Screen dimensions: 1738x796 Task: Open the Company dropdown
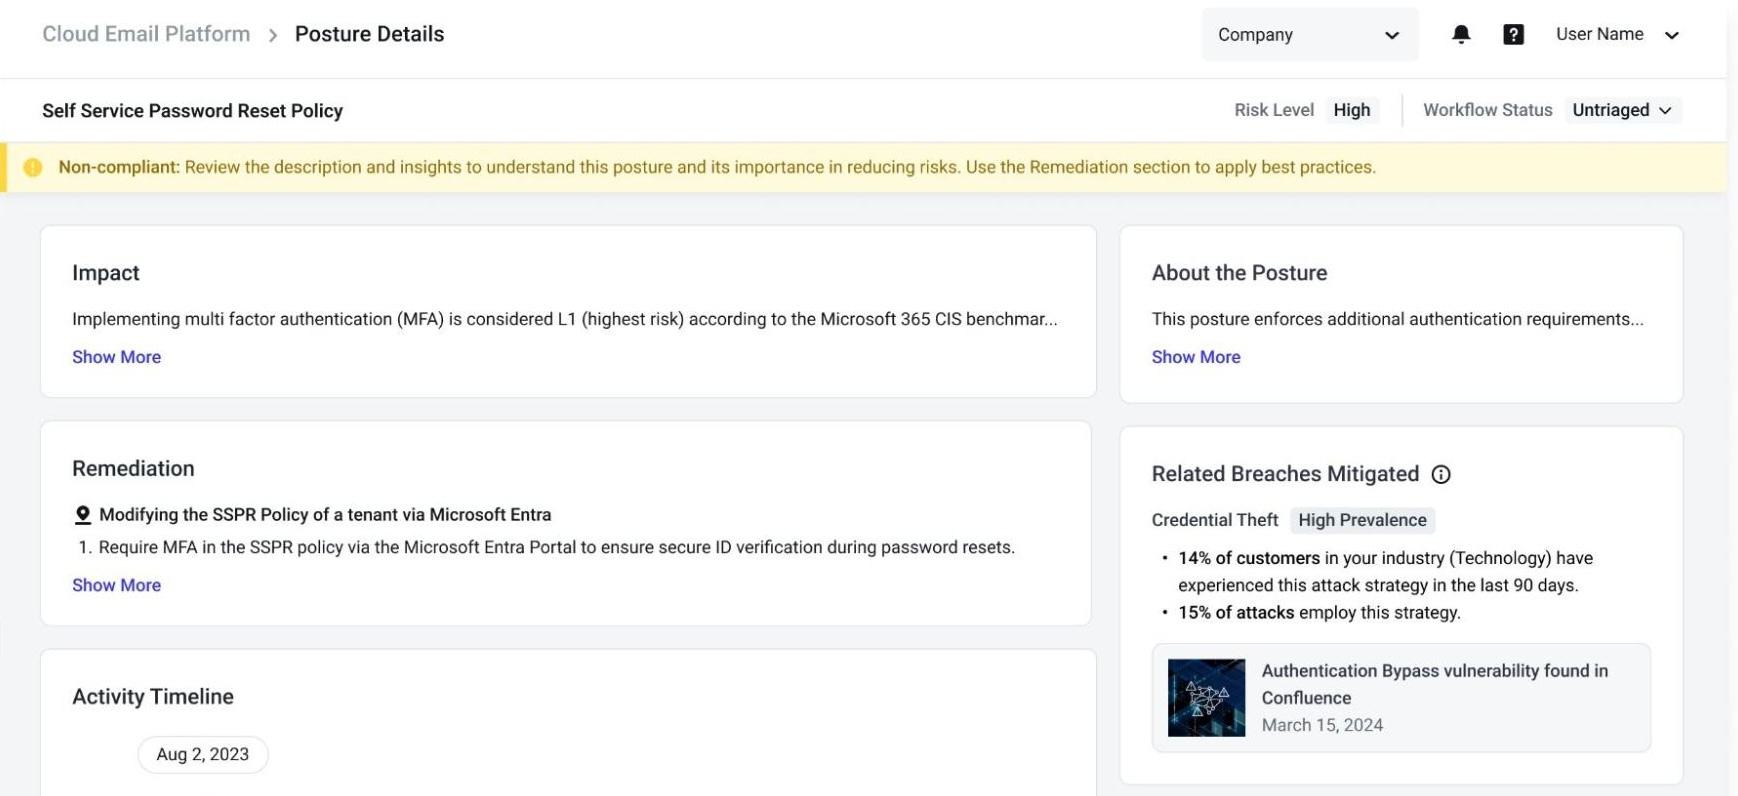click(x=1309, y=34)
